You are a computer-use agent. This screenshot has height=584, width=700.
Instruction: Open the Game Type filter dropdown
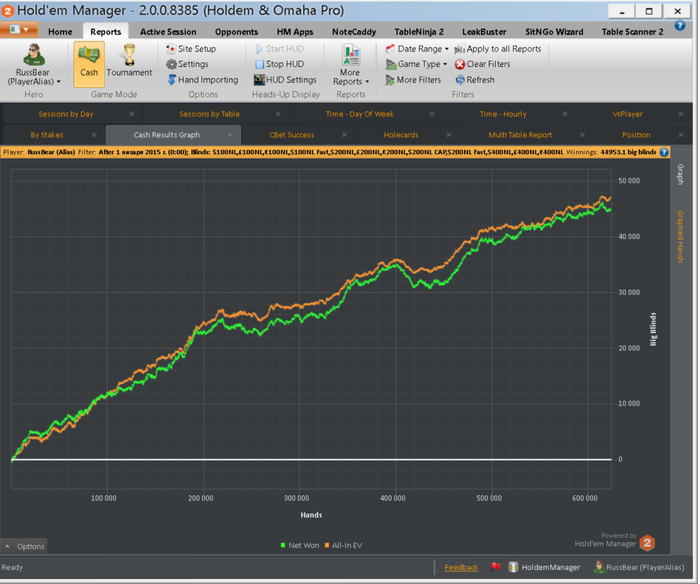point(417,64)
